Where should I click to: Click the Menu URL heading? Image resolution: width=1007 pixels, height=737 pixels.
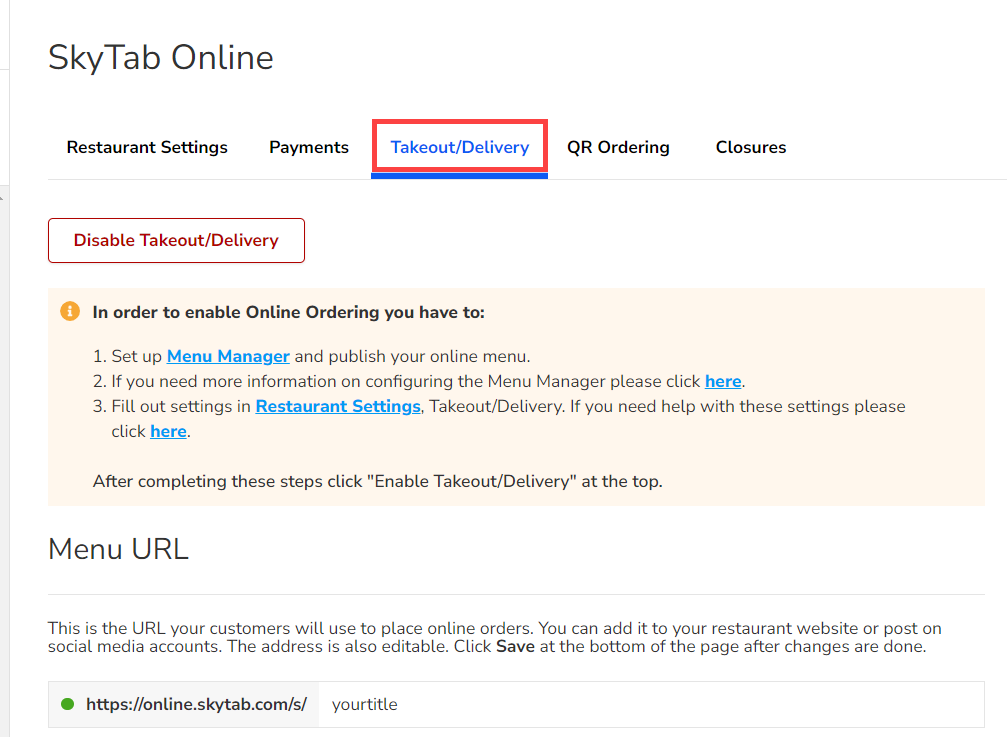[118, 550]
